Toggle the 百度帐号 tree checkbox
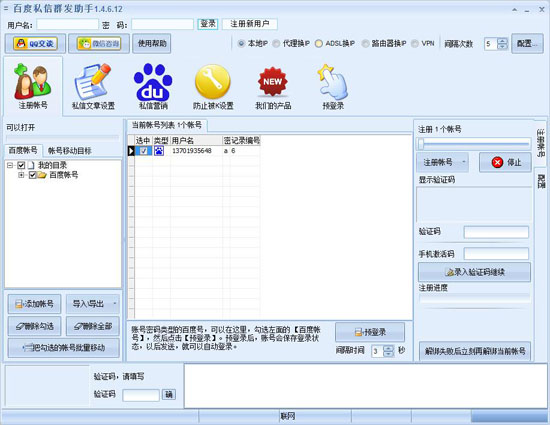The width and height of the screenshot is (550, 425). [32, 175]
